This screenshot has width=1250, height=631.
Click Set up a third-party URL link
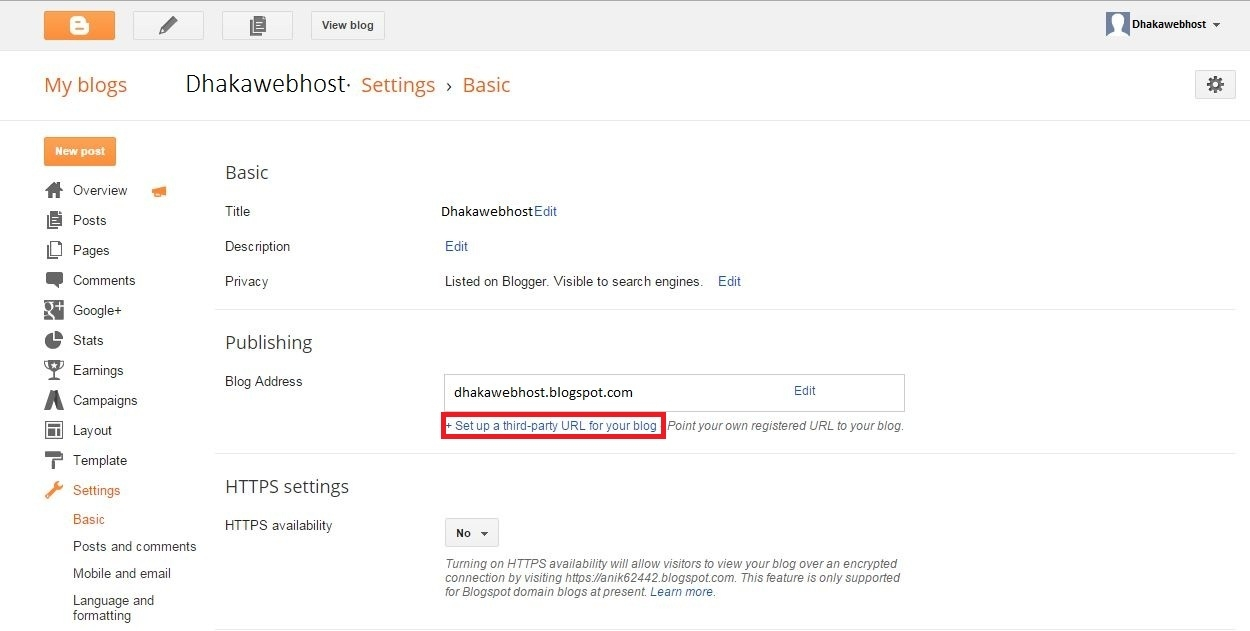[553, 426]
